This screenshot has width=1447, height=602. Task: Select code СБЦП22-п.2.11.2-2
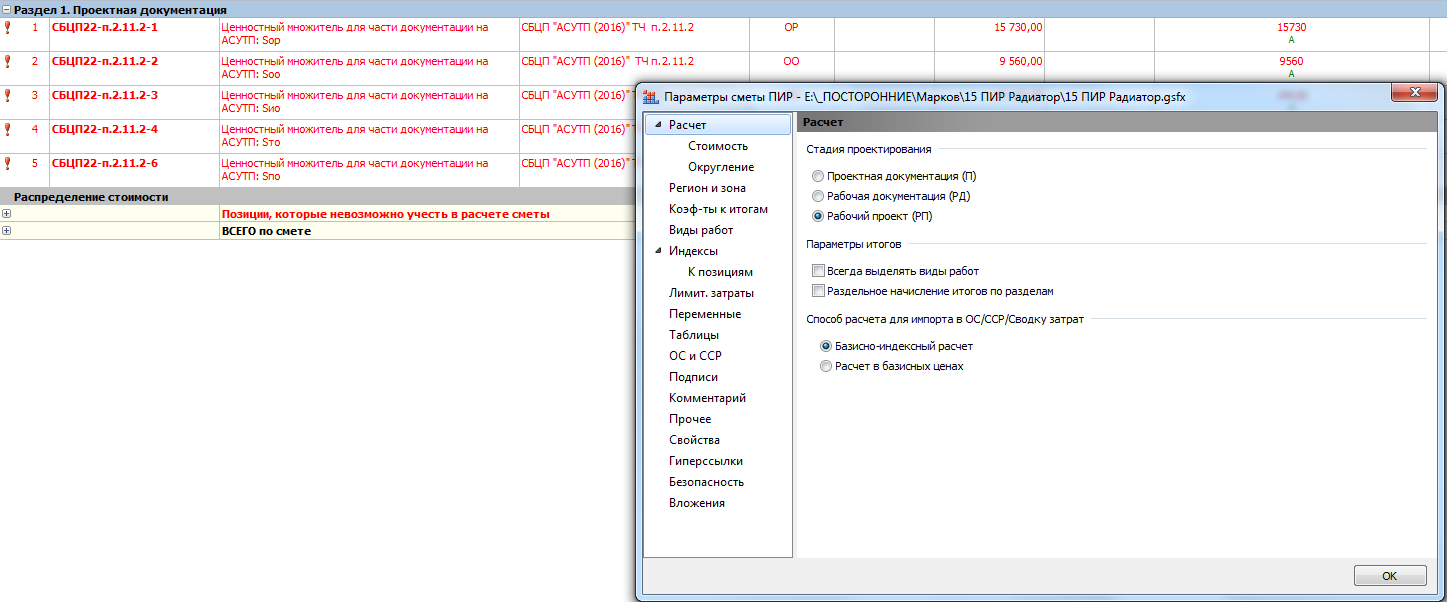(105, 61)
